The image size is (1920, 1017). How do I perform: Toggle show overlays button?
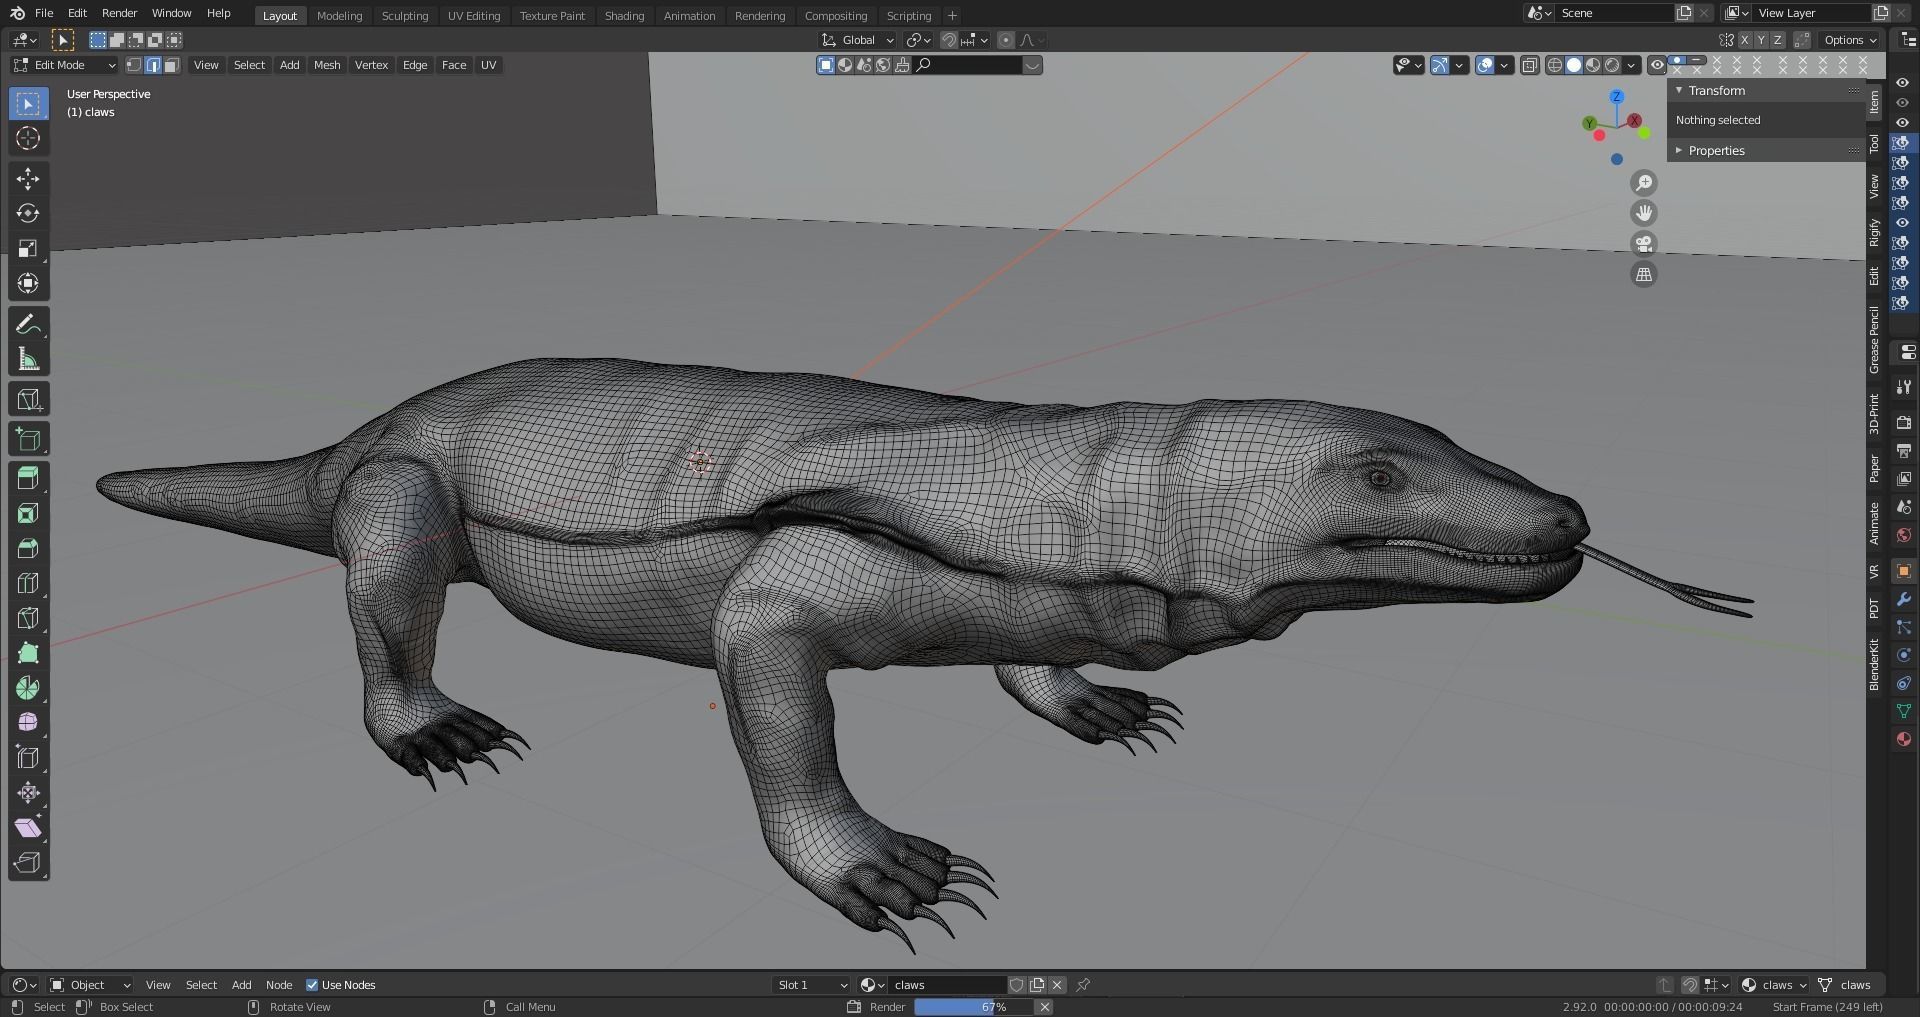(x=1486, y=65)
